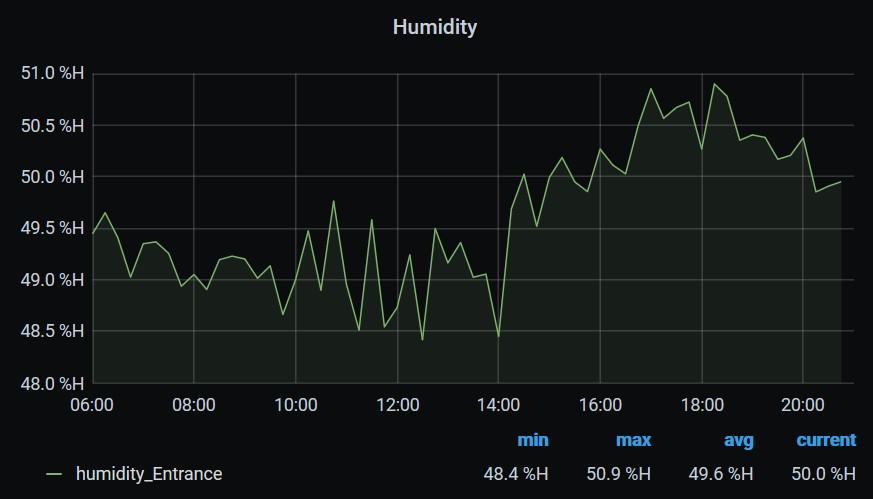Click the 50.0 %H y-axis label
Image resolution: width=873 pixels, height=499 pixels.
tap(51, 177)
